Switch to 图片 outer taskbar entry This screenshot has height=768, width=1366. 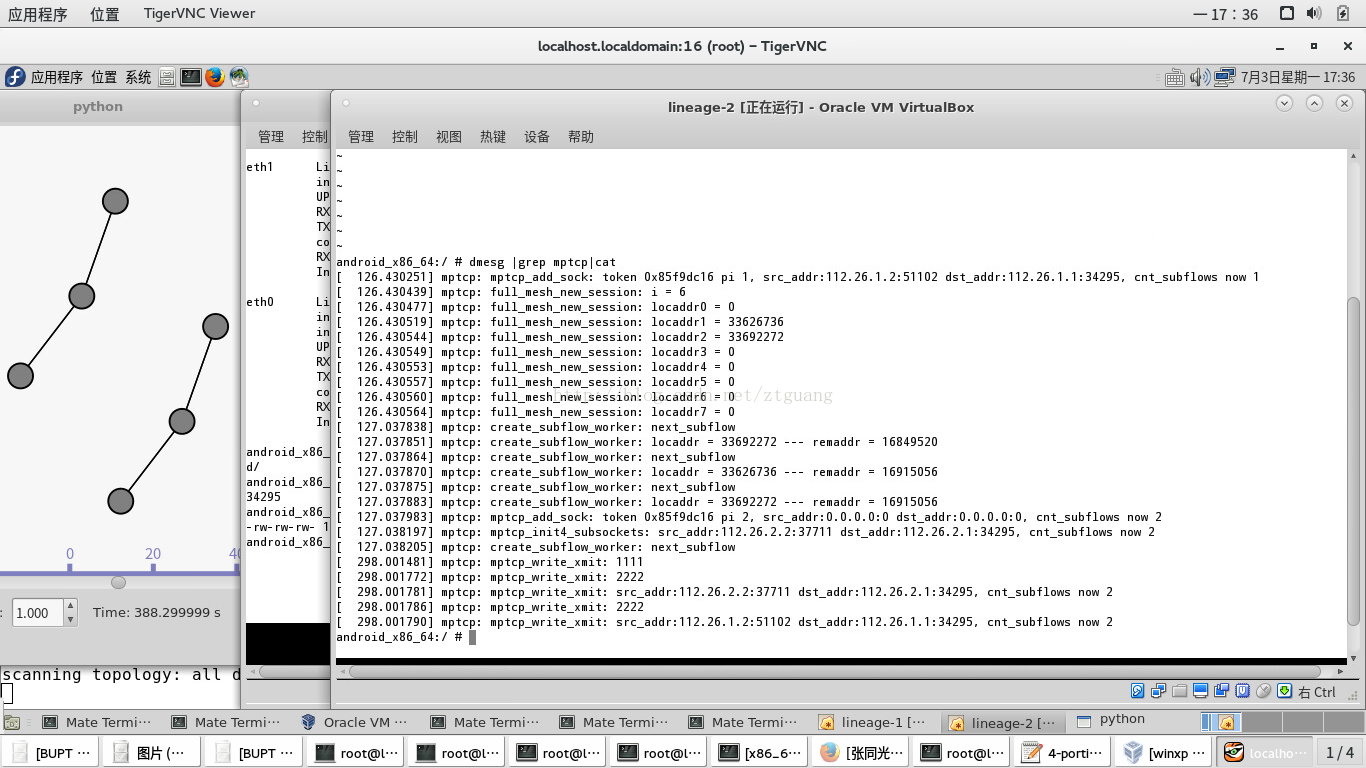pyautogui.click(x=152, y=753)
